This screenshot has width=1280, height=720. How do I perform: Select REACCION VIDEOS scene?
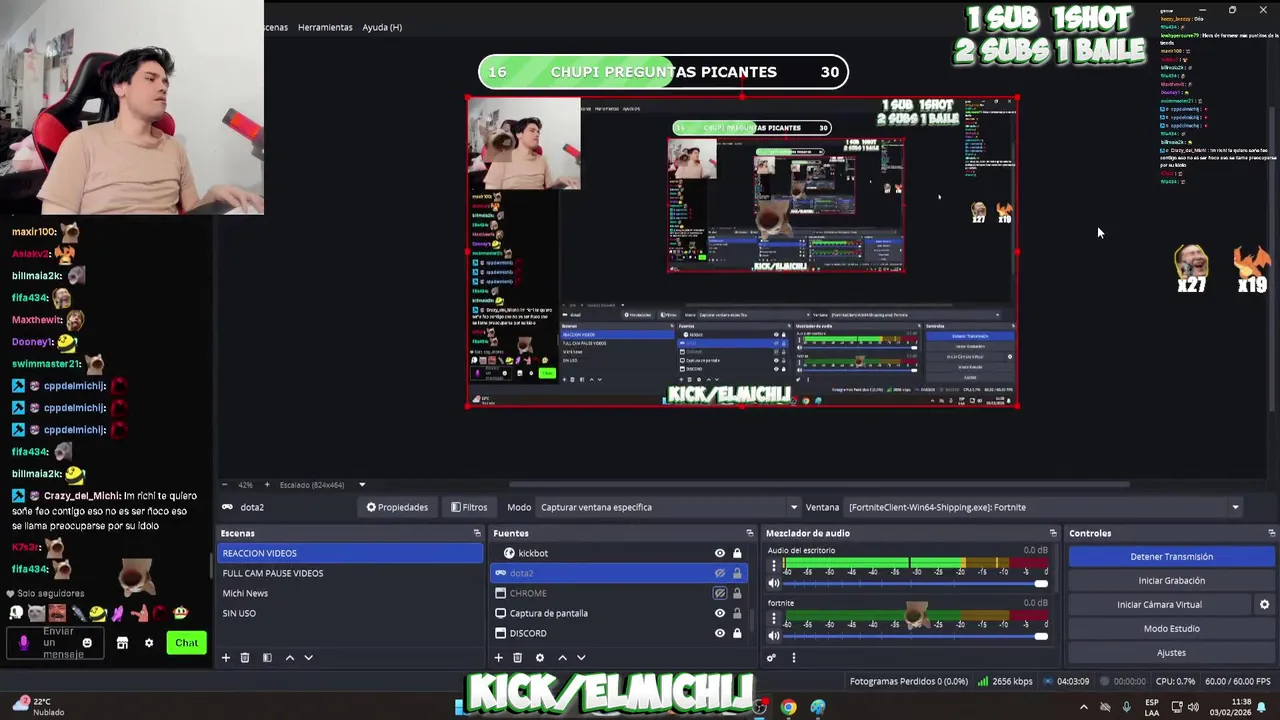pos(350,553)
